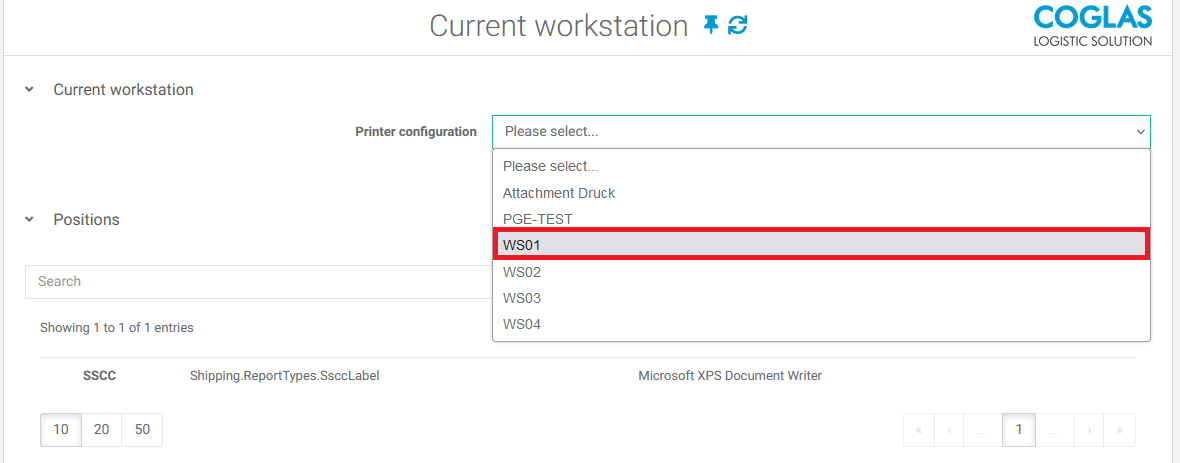This screenshot has width=1180, height=463.
Task: Show 50 entries per page
Action: point(142,430)
